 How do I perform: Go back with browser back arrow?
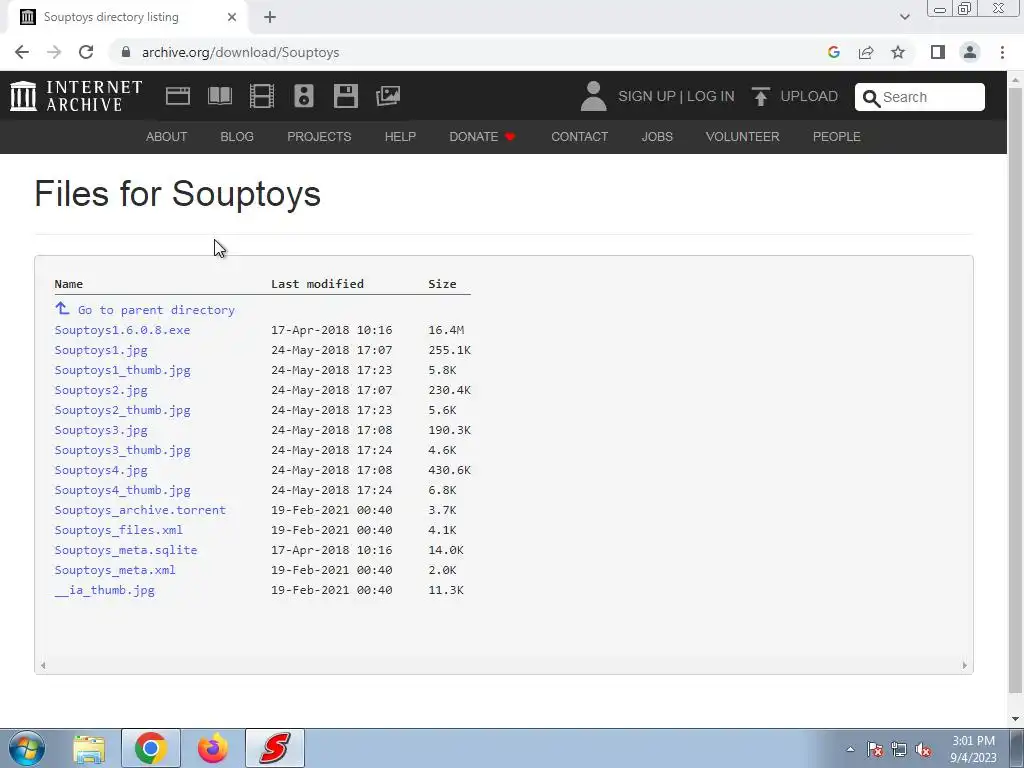(22, 52)
